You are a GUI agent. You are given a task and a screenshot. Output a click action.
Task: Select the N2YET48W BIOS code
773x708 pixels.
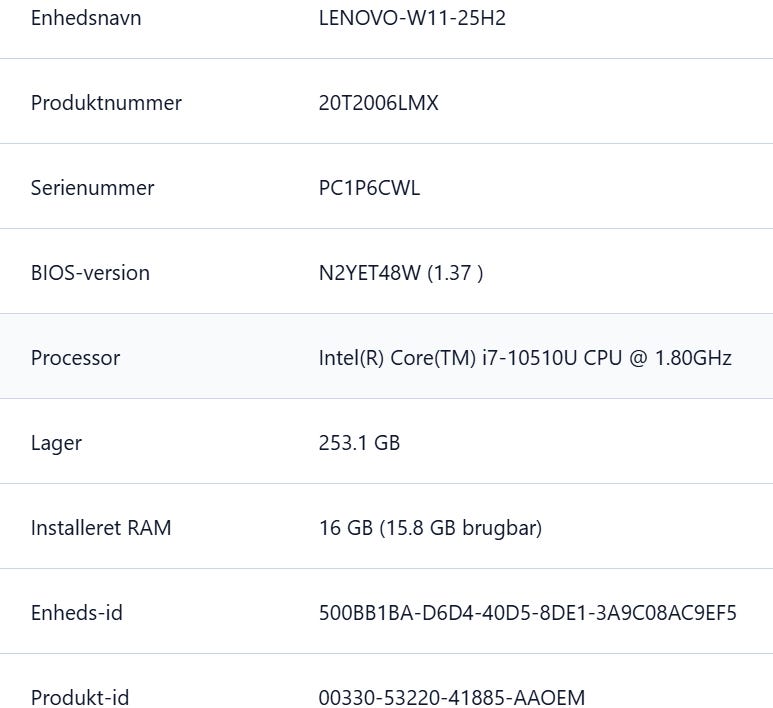(369, 273)
